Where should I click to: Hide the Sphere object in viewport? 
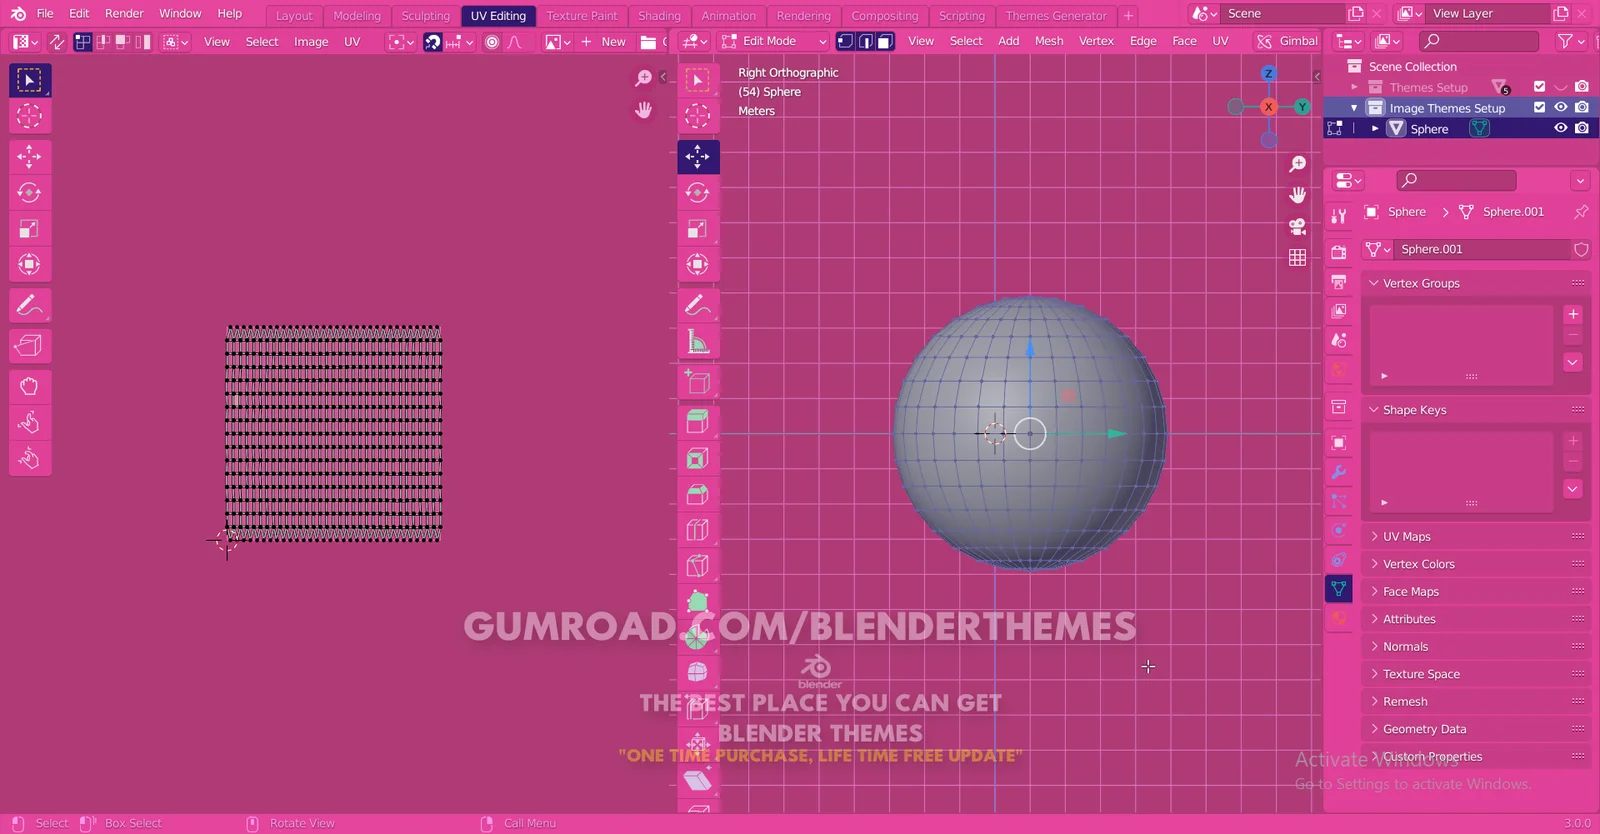click(x=1560, y=128)
